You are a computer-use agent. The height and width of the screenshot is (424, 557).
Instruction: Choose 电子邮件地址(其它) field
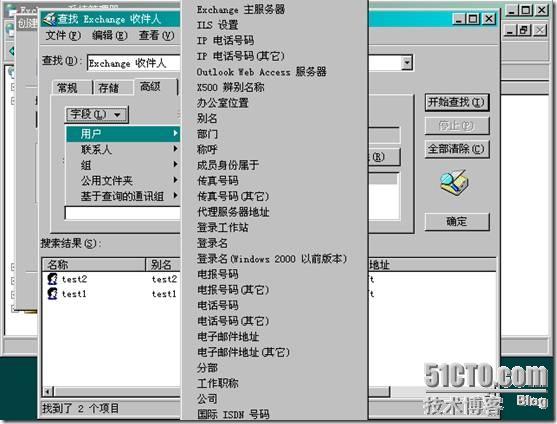click(x=275, y=352)
